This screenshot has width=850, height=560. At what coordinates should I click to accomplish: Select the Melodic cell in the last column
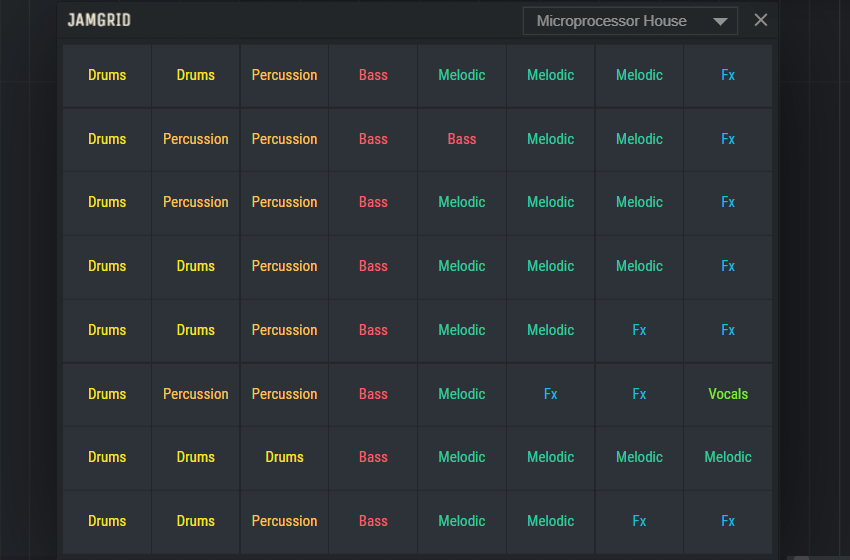click(x=728, y=457)
